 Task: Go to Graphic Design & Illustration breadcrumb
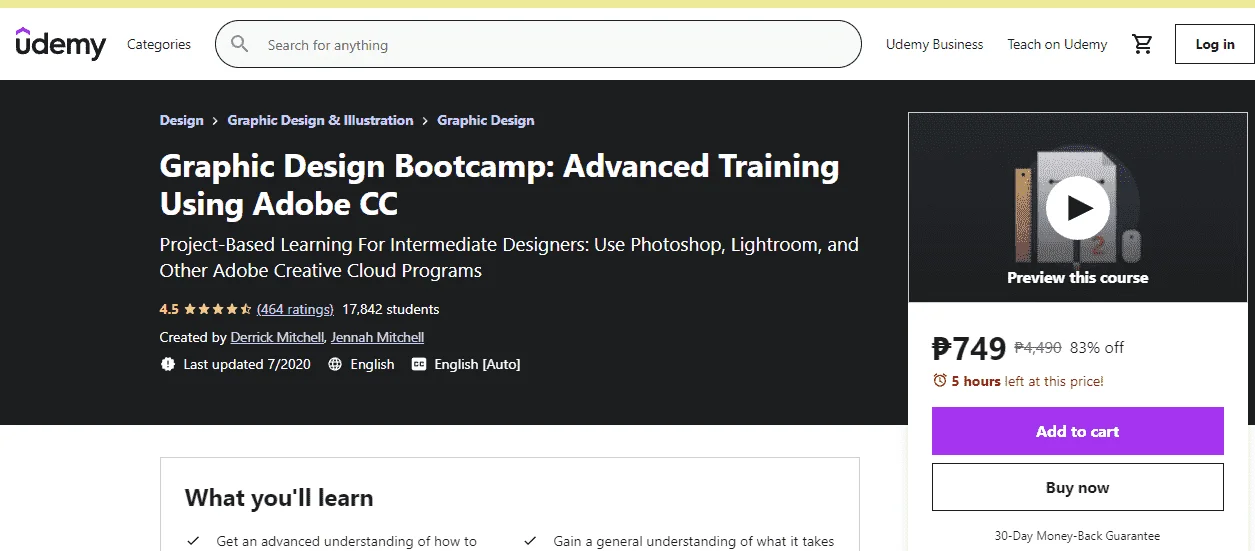(320, 120)
